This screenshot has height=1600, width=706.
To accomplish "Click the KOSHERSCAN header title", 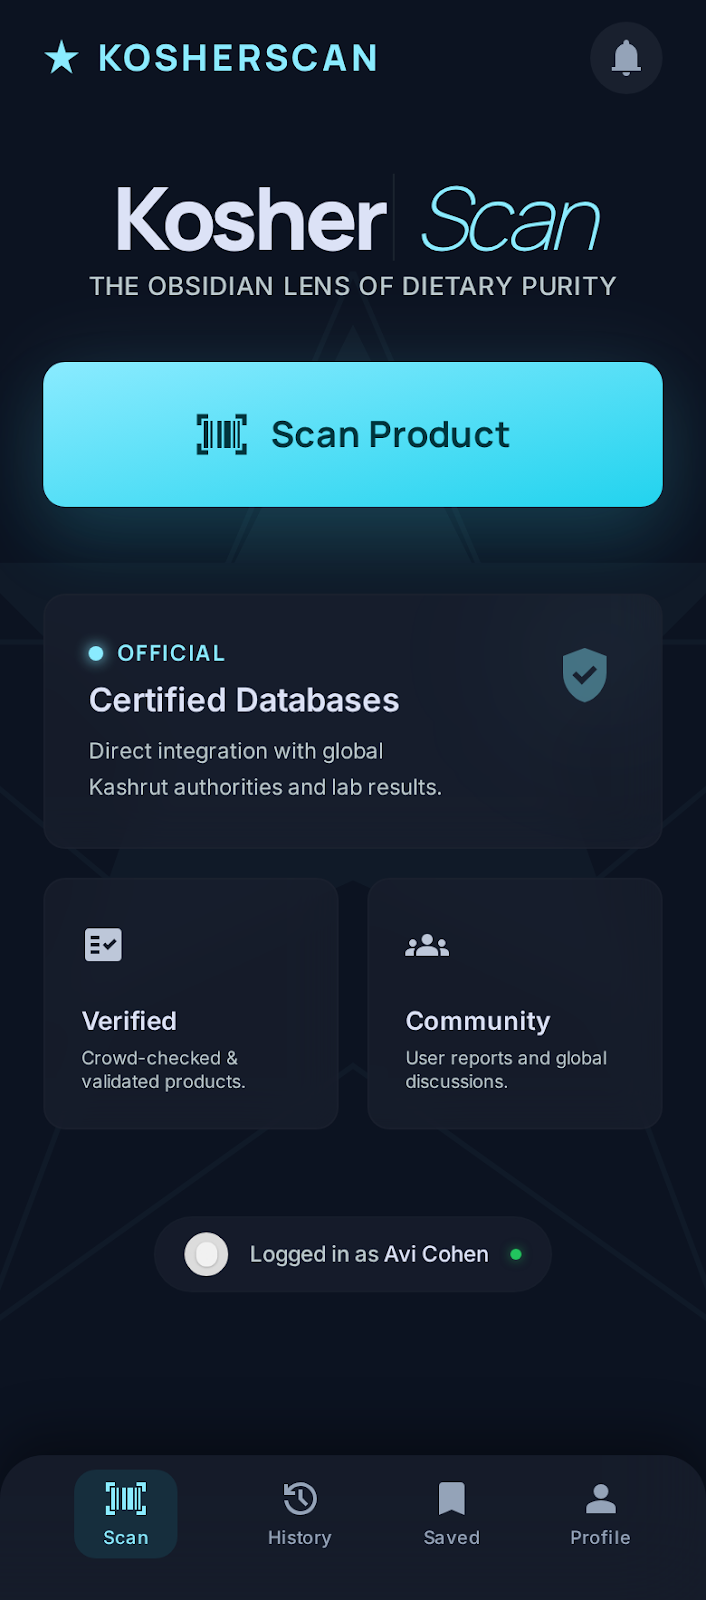I will point(238,58).
